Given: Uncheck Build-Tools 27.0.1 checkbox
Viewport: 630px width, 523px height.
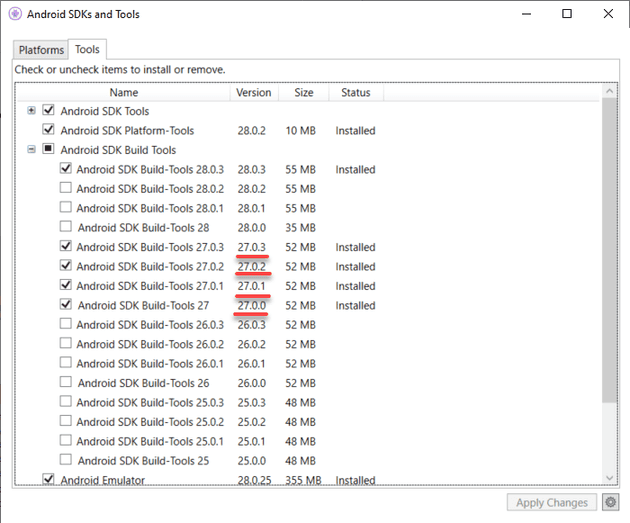Looking at the screenshot, I should [x=65, y=285].
